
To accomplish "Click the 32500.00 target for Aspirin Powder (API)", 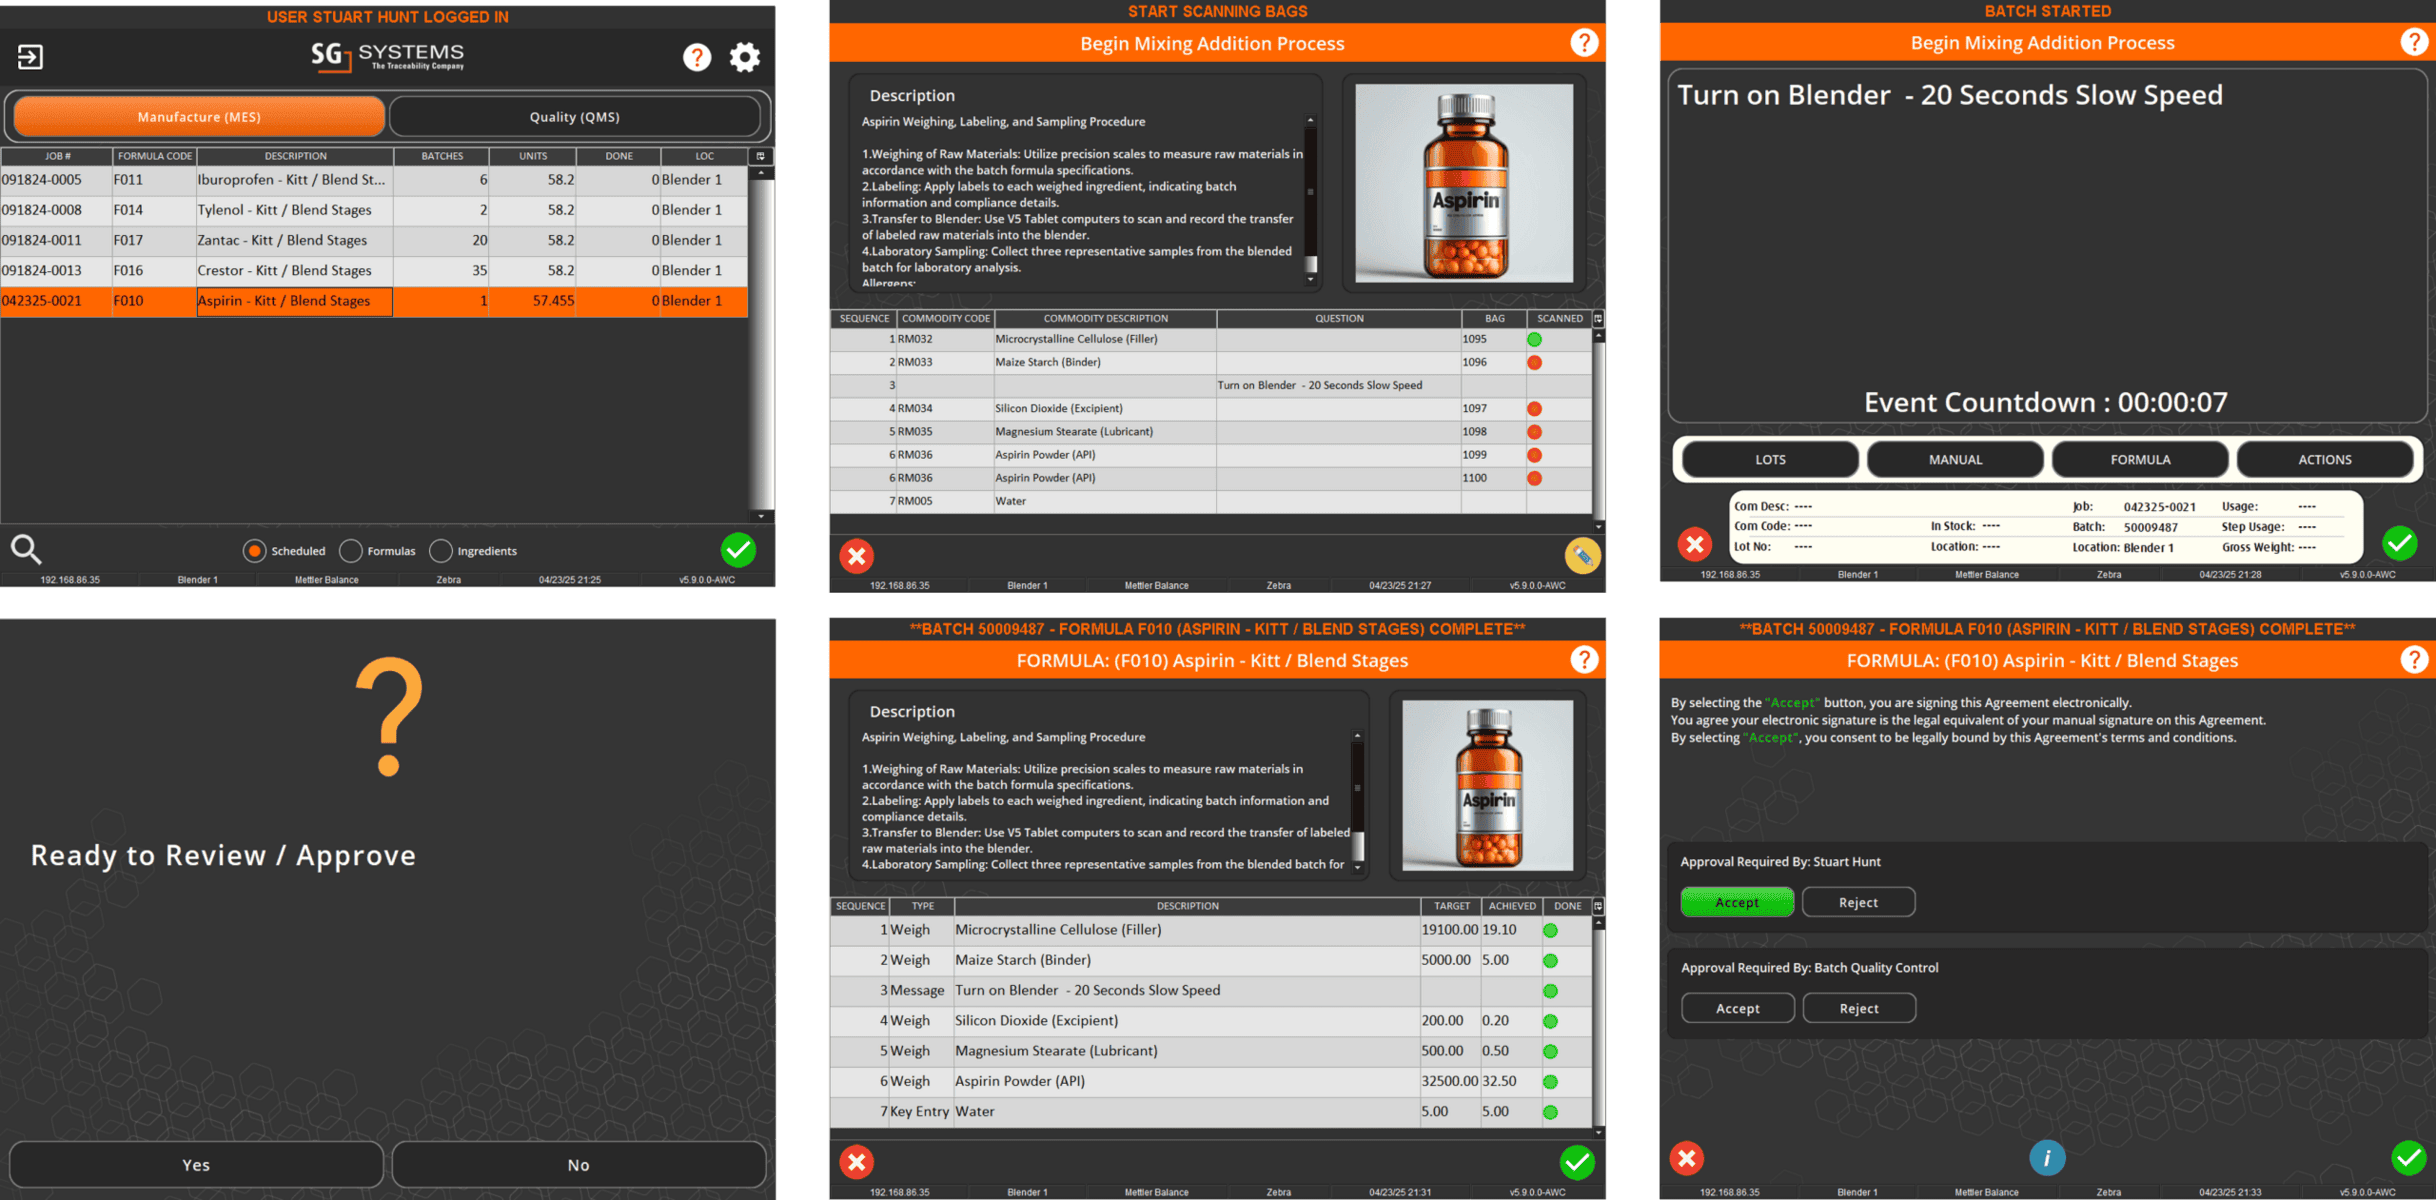I will point(1449,1082).
